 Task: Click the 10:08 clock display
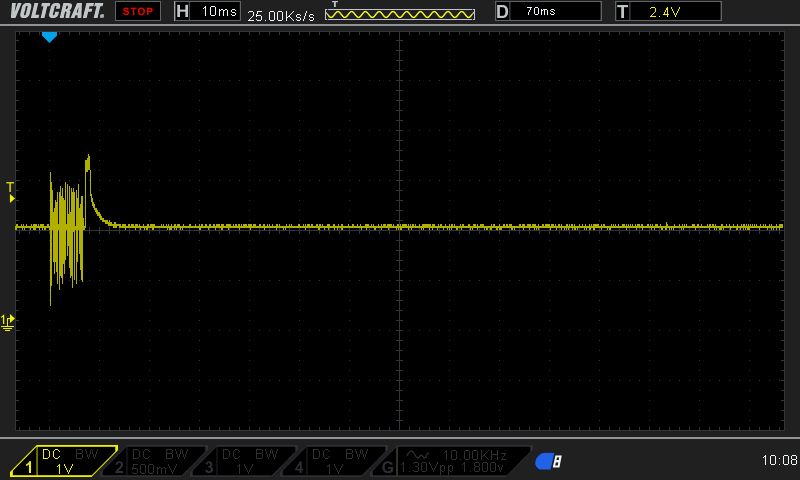pos(778,461)
